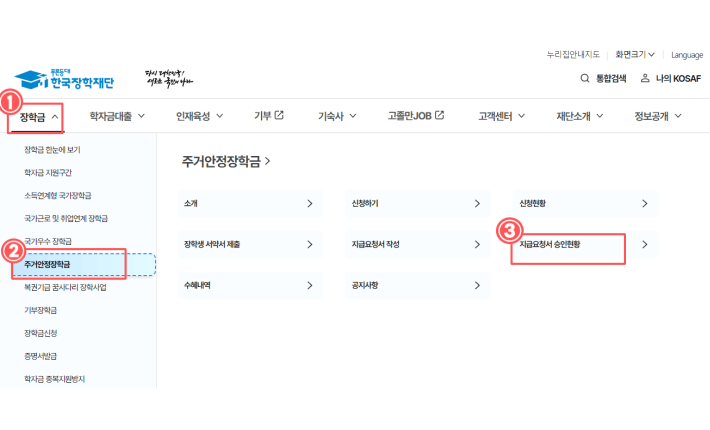Open the 고졸만JOB menu item
Screen dimensions: 710x430
coord(416,116)
